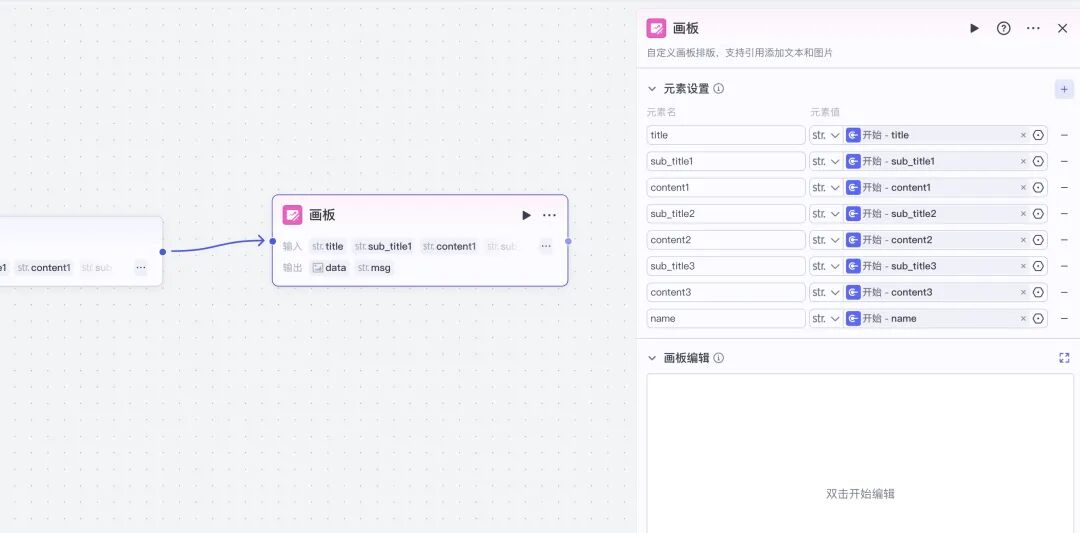Clear the 开始 - content3 reference value
The width and height of the screenshot is (1080, 533).
click(1023, 292)
